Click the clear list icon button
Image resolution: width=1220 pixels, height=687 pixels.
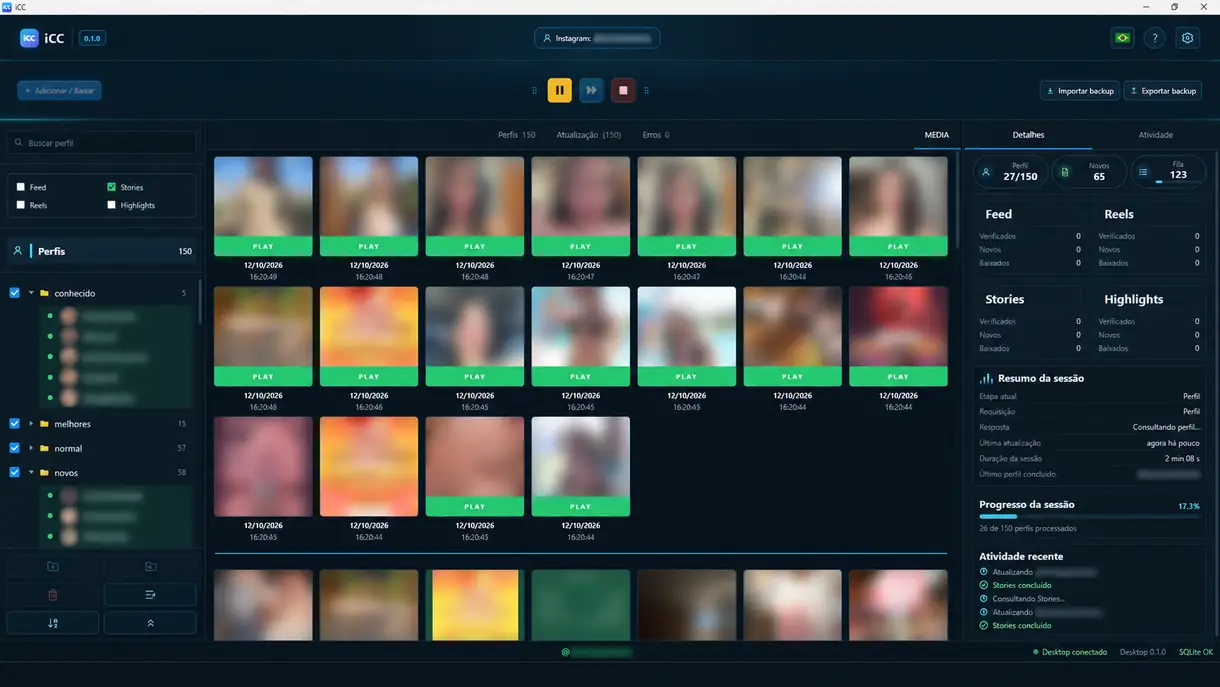(x=150, y=595)
